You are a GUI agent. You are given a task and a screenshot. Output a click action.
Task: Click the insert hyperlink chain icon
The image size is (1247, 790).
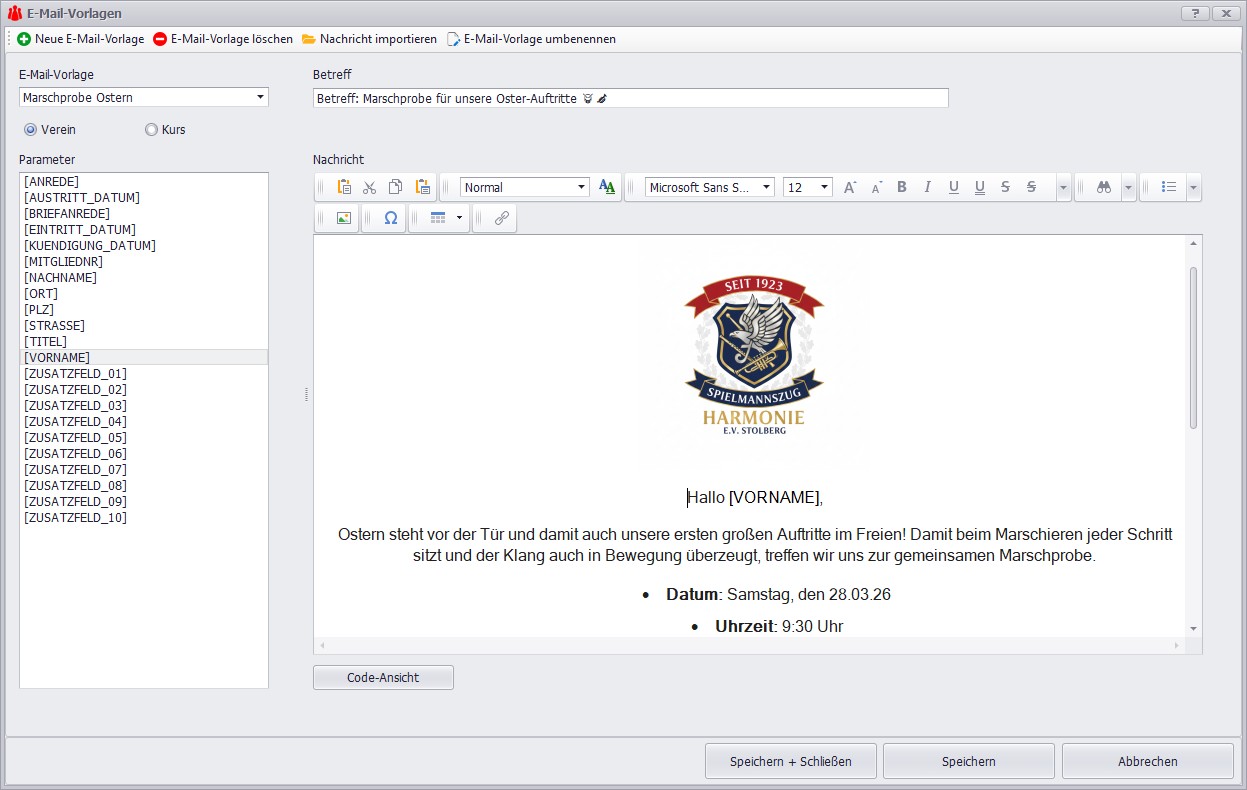click(x=501, y=218)
